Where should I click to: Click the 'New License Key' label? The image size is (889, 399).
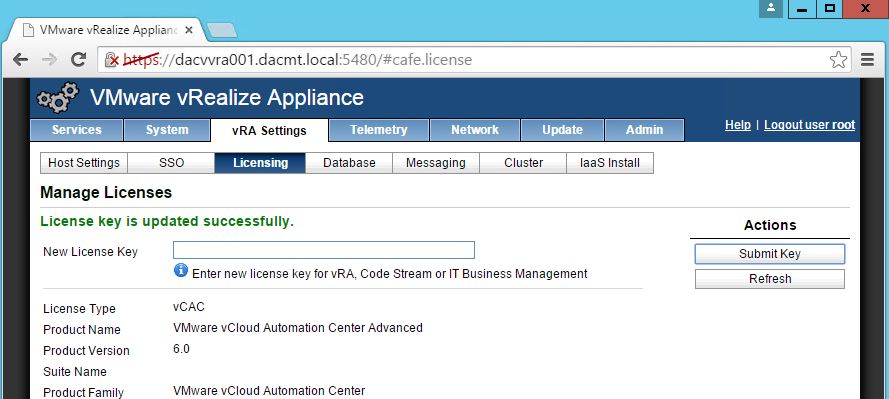[x=90, y=252]
